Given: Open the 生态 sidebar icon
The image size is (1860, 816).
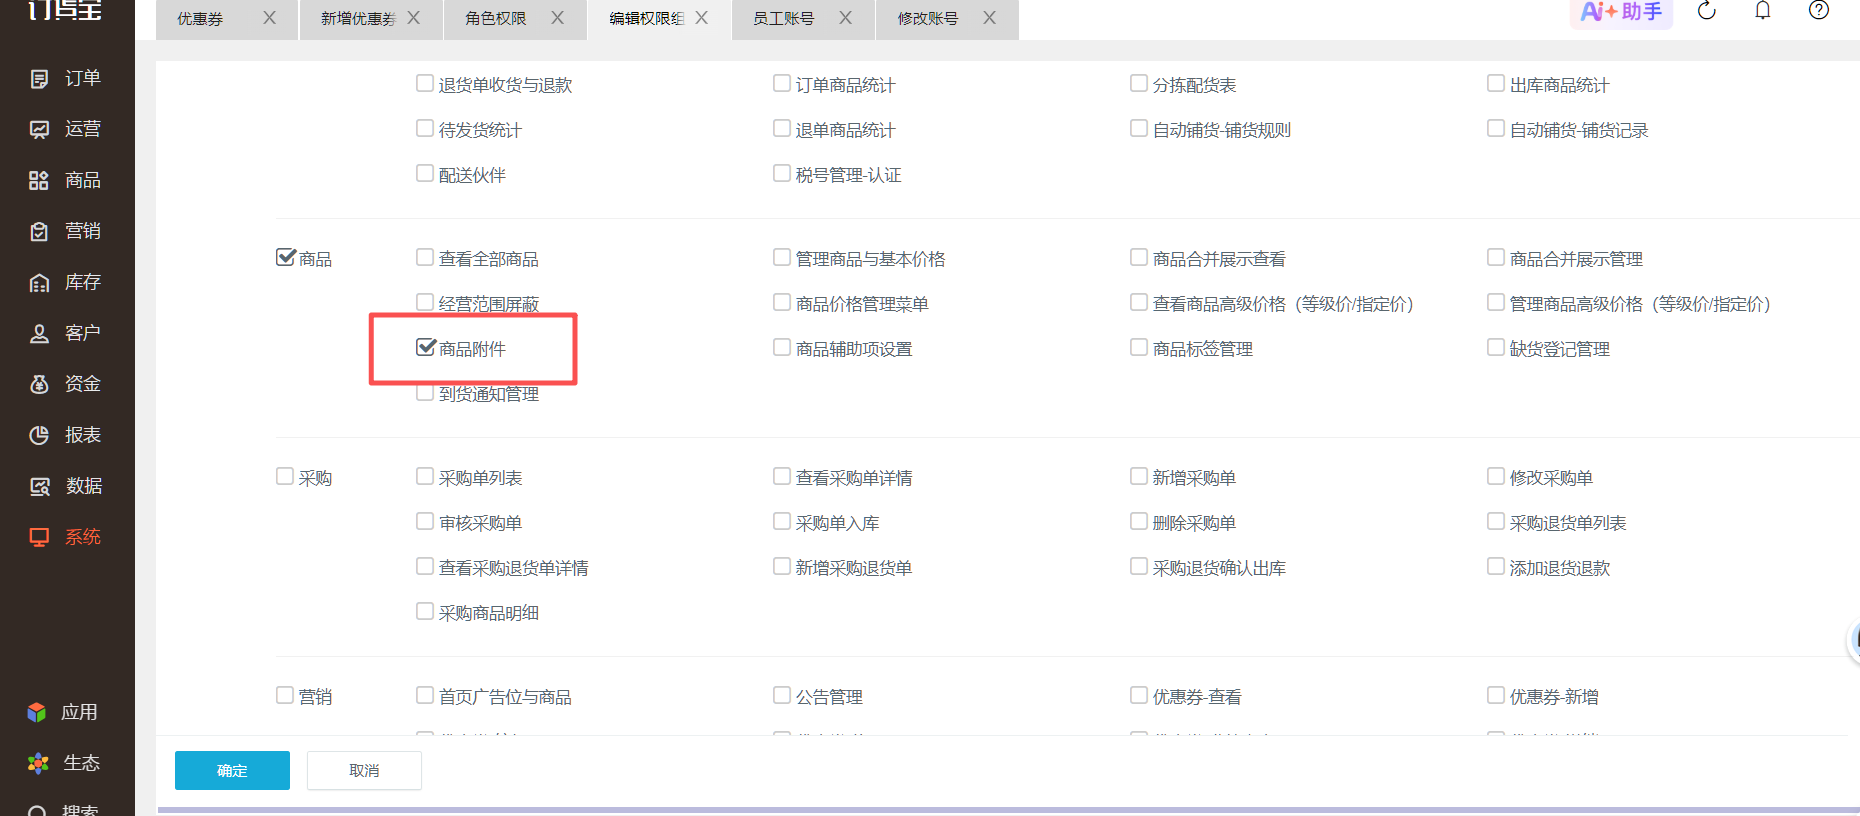Looking at the screenshot, I should [x=38, y=763].
